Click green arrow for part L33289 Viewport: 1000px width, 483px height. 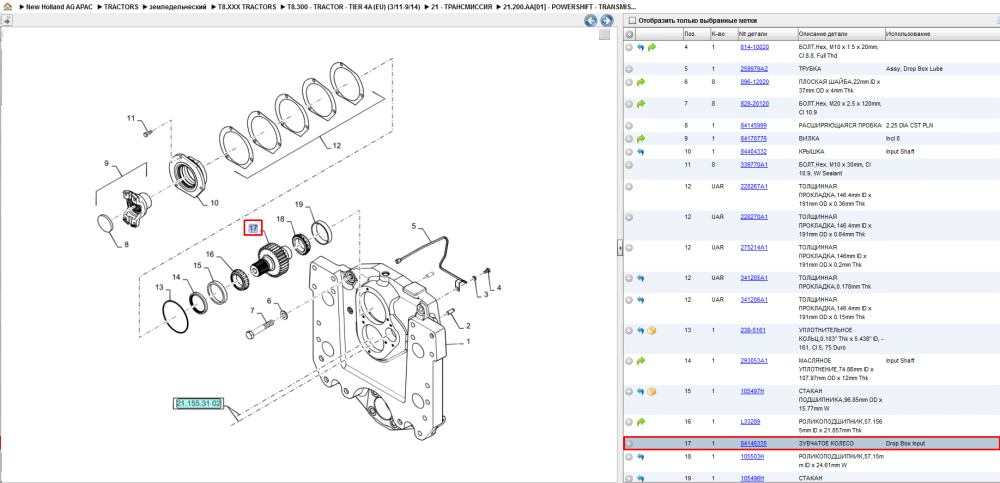point(641,422)
